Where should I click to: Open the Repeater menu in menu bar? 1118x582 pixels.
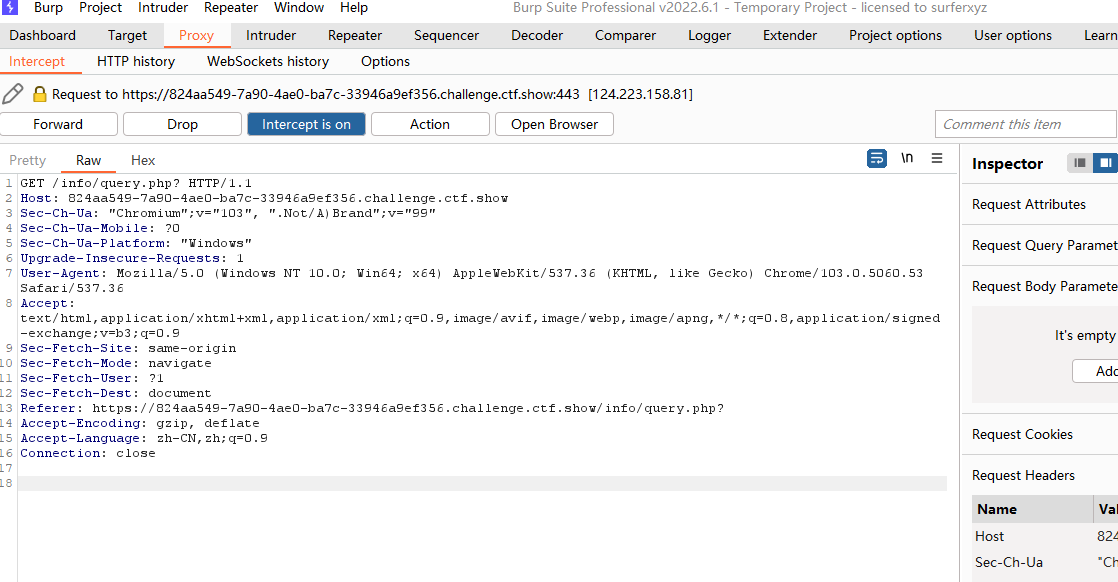231,8
